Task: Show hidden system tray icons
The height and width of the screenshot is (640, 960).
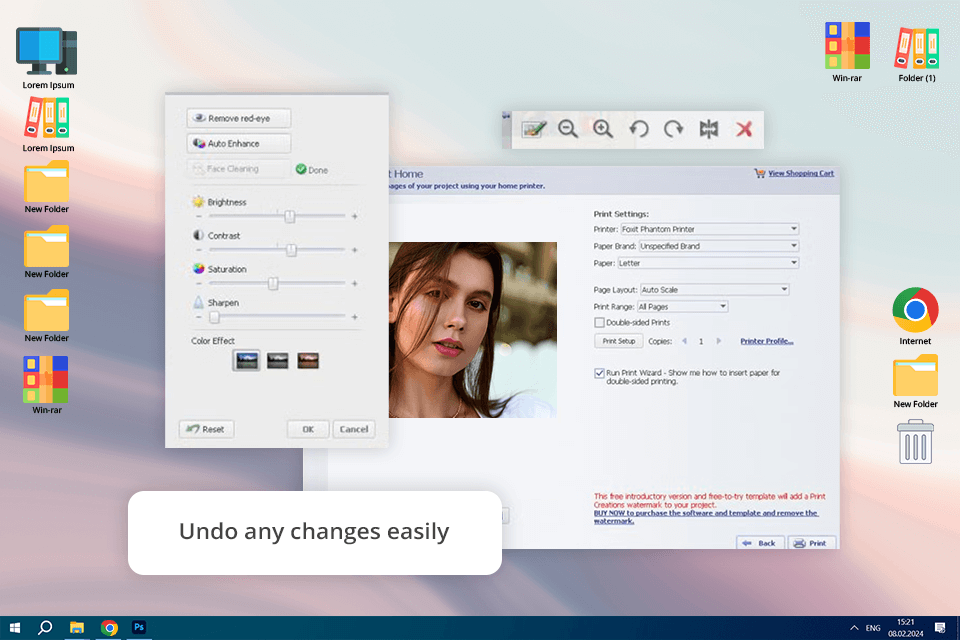Action: click(853, 628)
